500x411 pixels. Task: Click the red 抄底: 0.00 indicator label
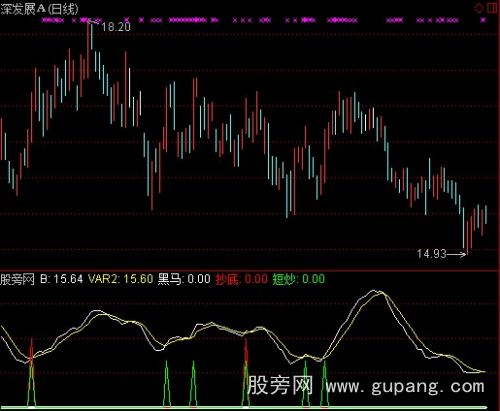(242, 279)
